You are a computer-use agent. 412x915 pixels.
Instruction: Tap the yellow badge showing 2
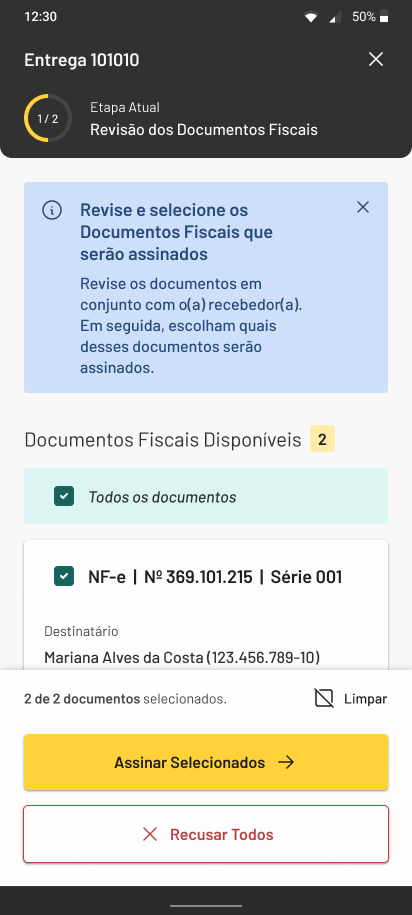322,439
